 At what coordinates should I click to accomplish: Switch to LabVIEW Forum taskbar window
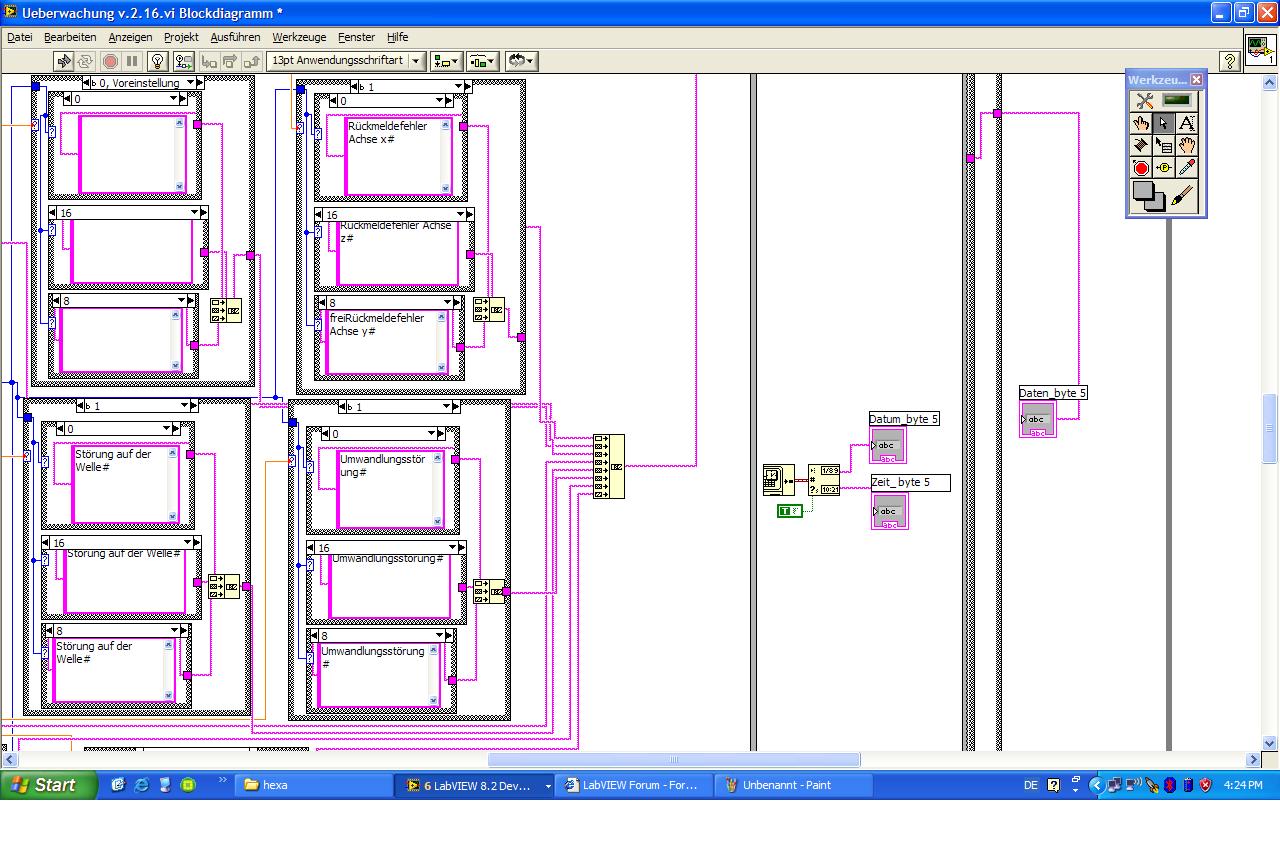[x=632, y=785]
